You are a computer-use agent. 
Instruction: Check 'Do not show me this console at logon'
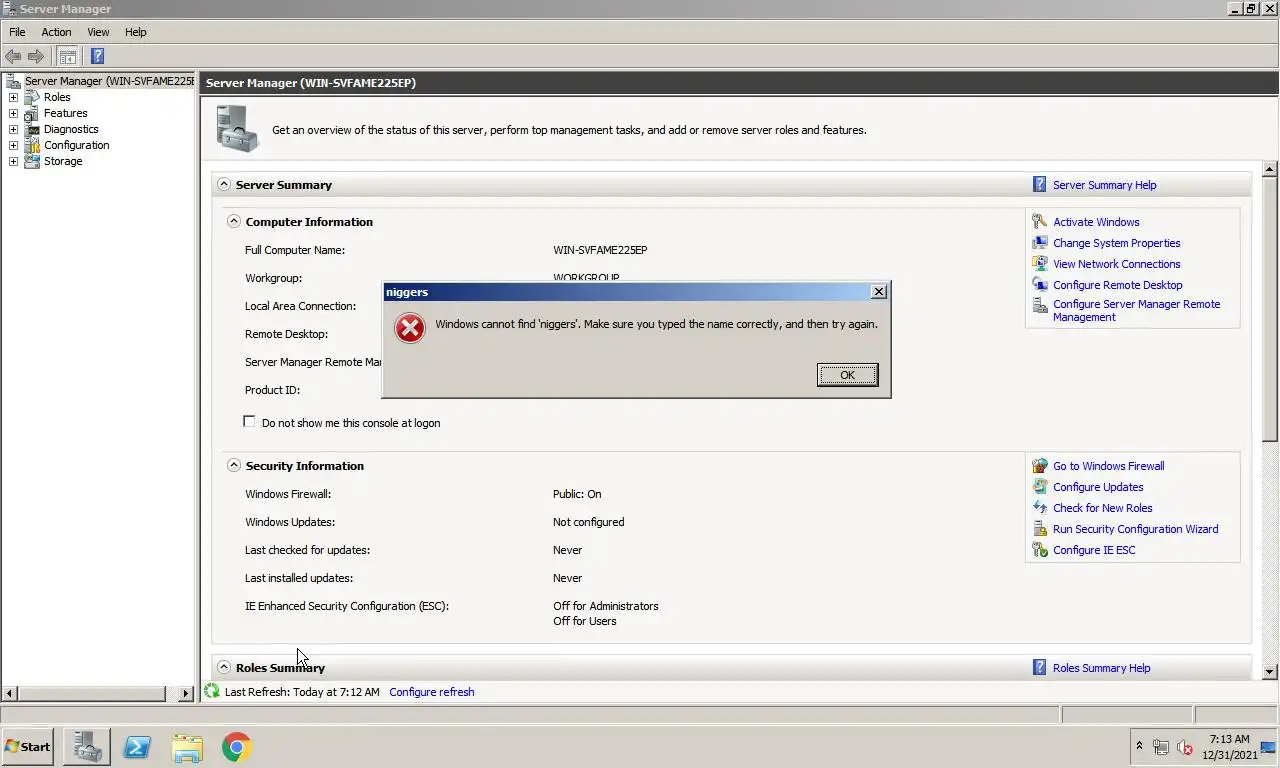(249, 422)
